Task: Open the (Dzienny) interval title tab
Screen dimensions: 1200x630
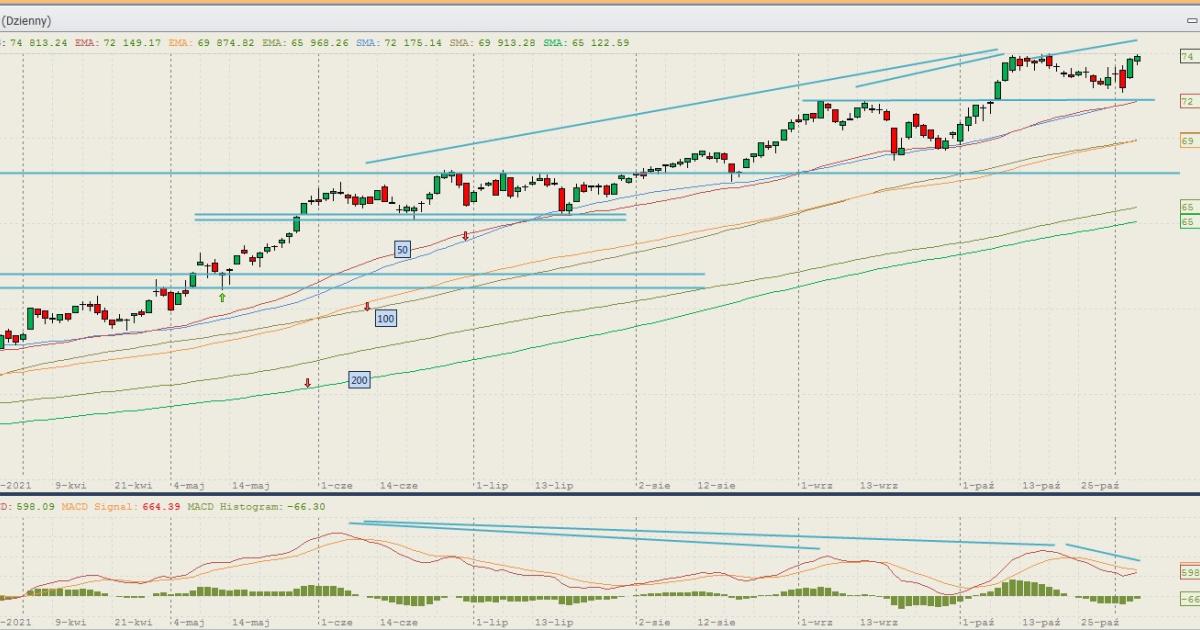Action: 26,20
